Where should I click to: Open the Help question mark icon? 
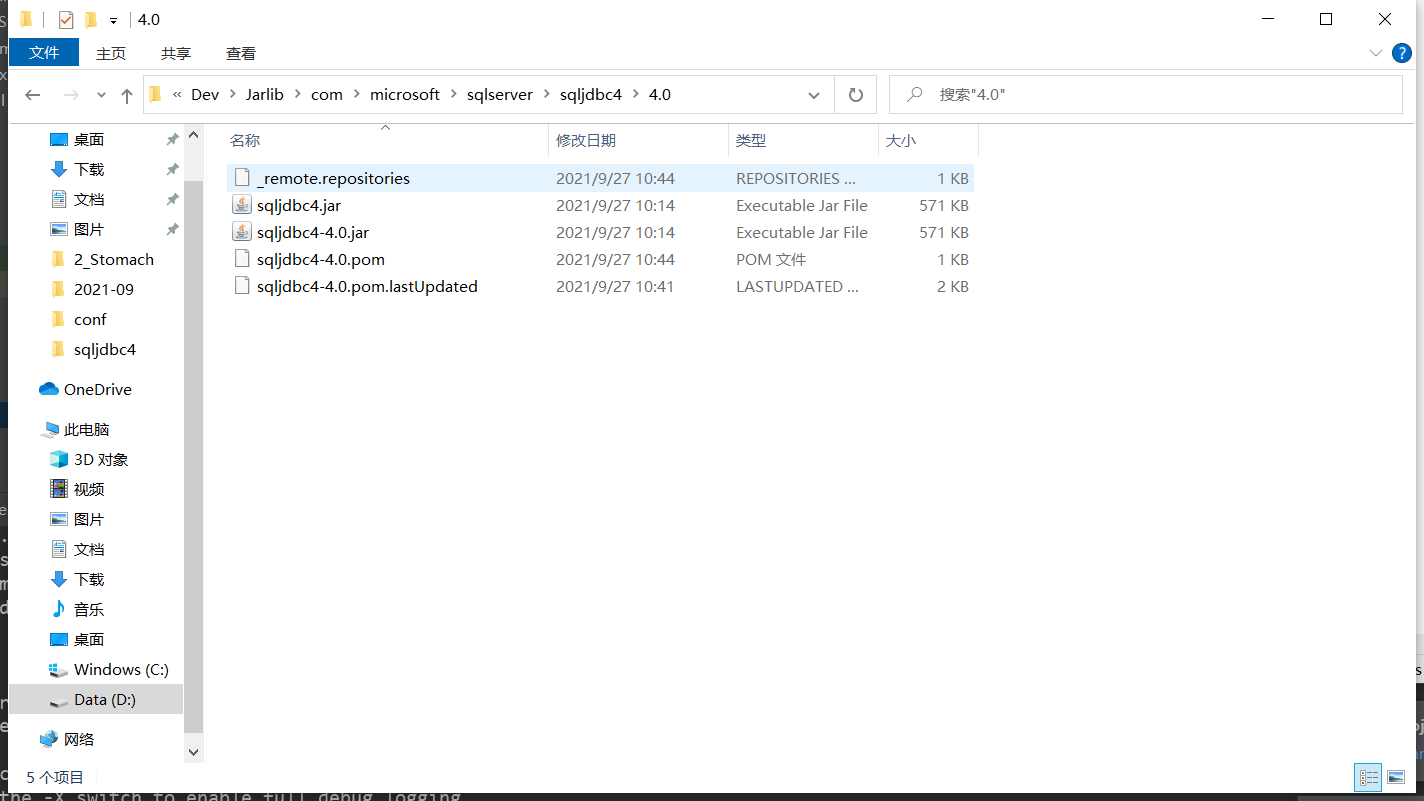(1401, 53)
